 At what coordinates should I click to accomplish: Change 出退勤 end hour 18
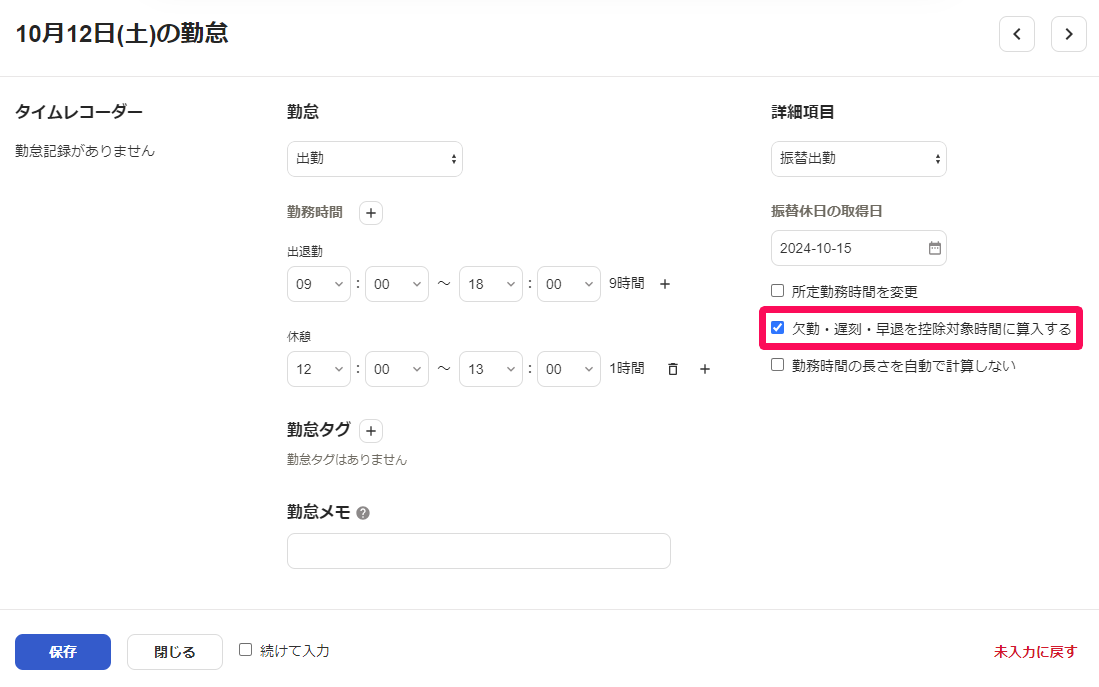click(491, 284)
